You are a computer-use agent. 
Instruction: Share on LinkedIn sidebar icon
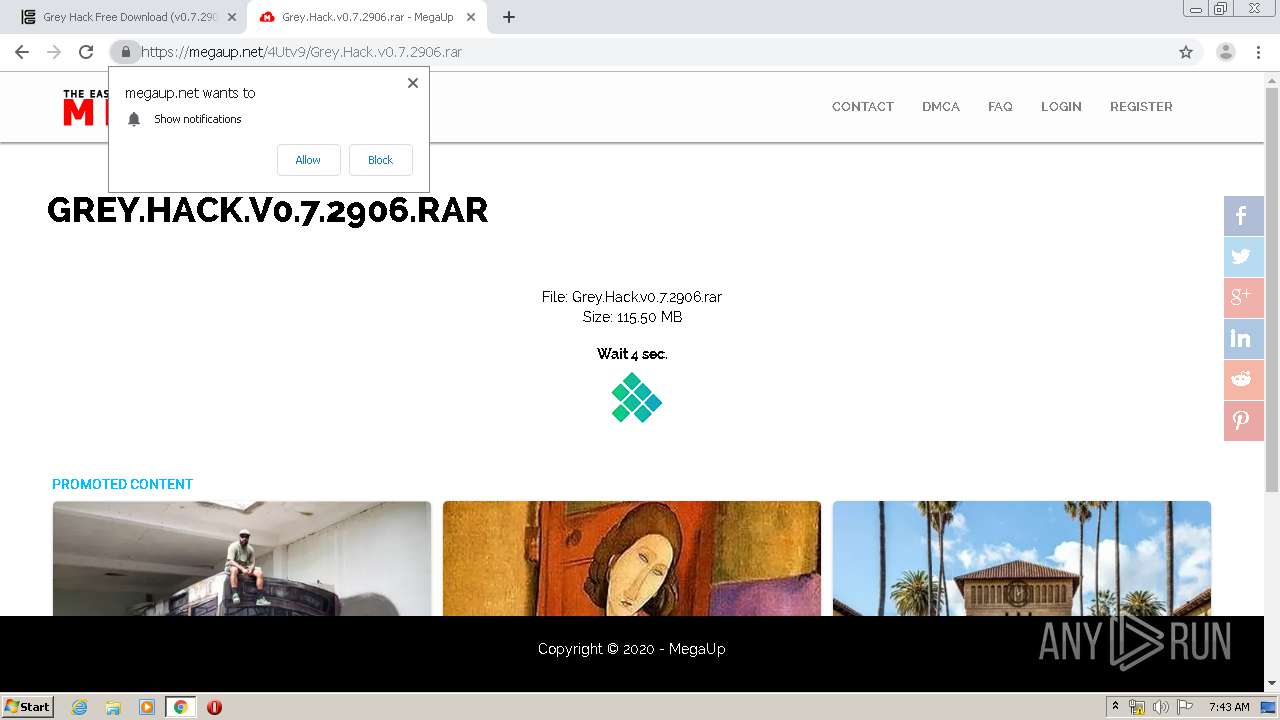point(1243,339)
